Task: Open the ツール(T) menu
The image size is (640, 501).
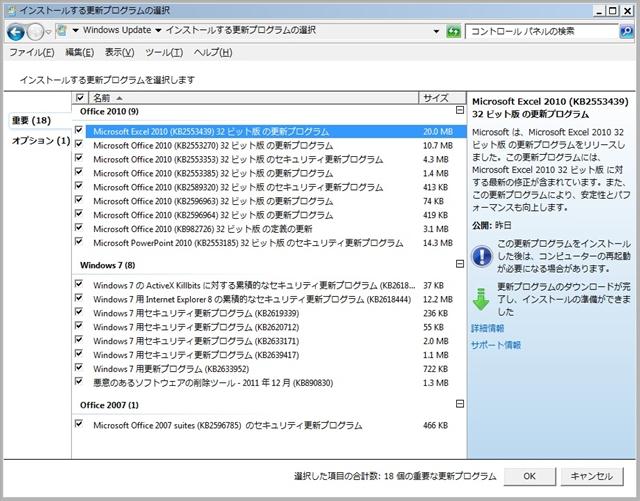Action: 164,52
